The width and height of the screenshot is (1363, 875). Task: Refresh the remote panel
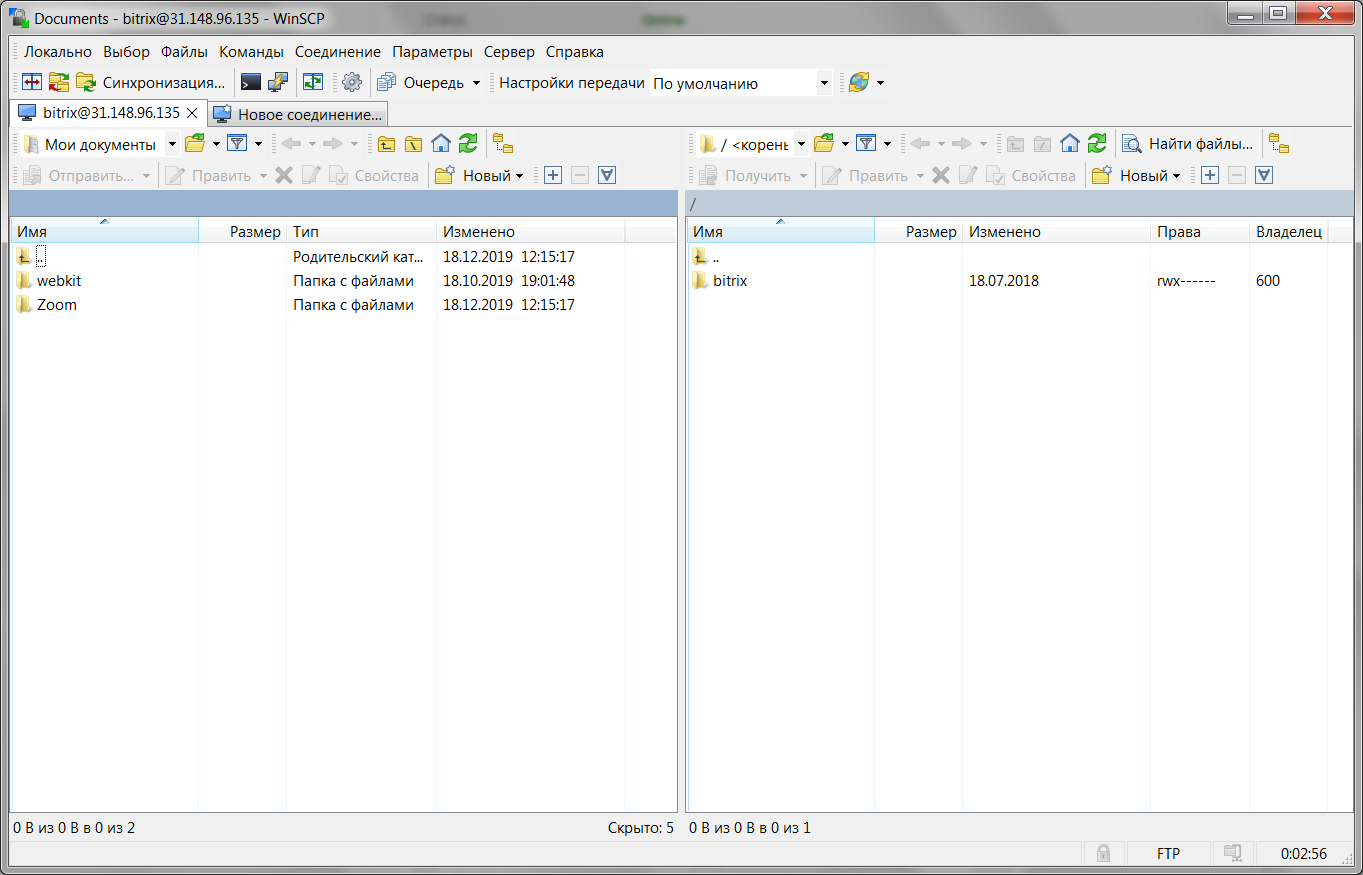(x=1097, y=144)
